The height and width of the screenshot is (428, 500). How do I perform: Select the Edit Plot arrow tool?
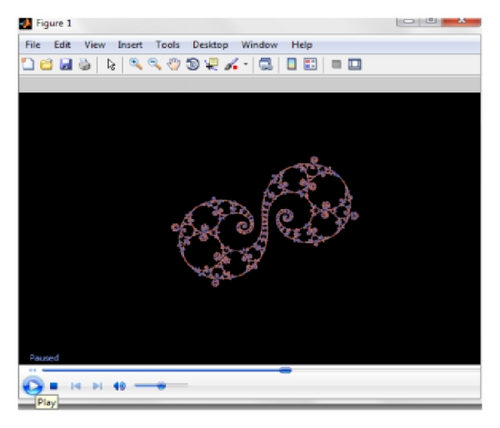click(111, 64)
